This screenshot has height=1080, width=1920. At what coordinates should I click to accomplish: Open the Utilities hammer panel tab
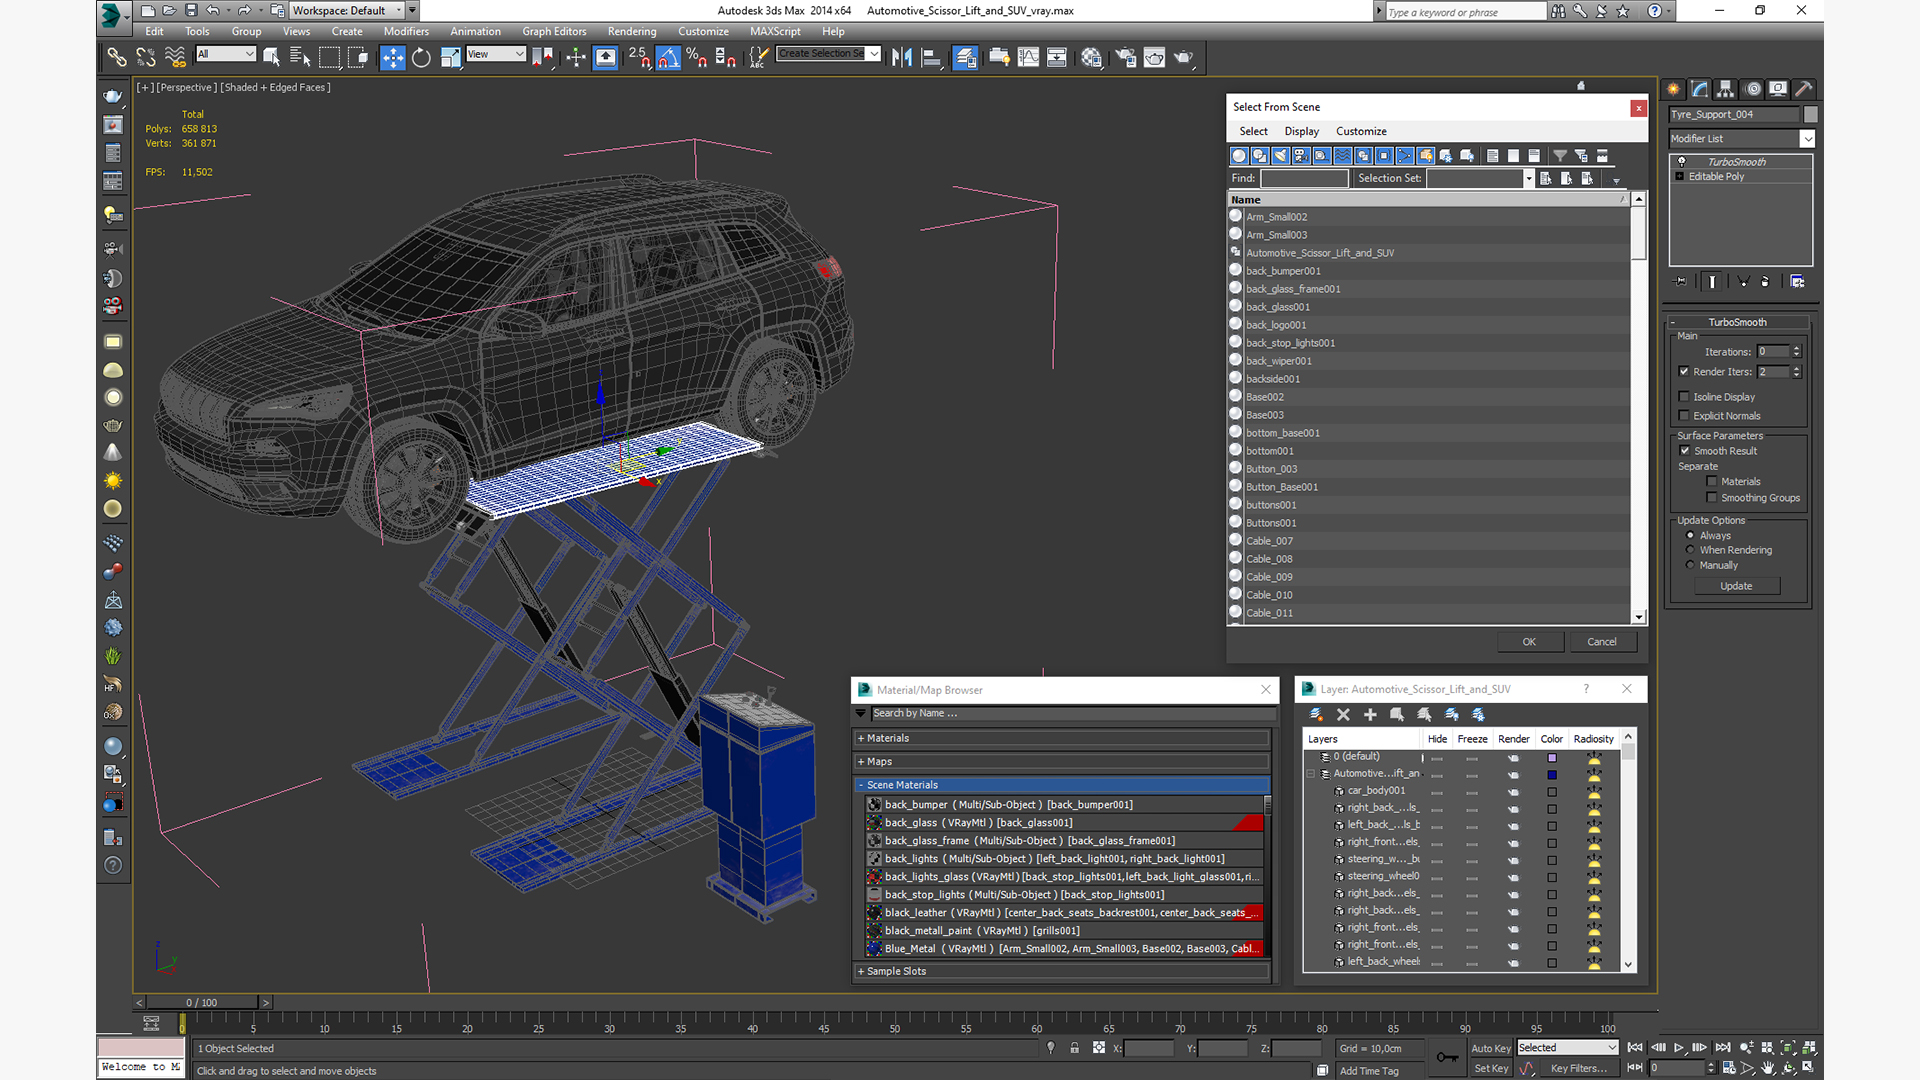coord(1804,89)
